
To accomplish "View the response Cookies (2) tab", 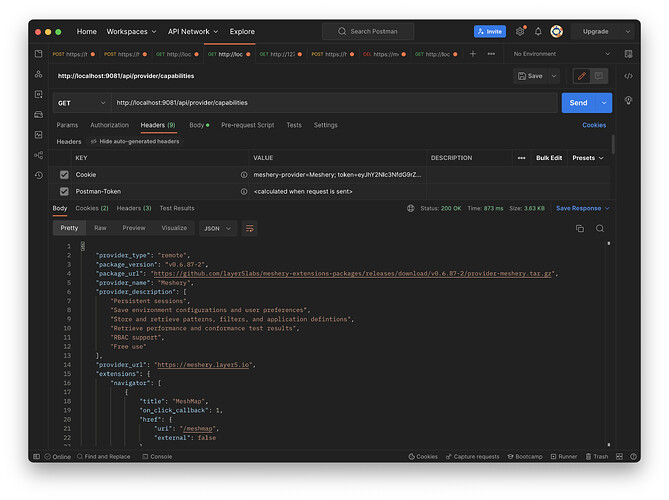I will pos(92,208).
